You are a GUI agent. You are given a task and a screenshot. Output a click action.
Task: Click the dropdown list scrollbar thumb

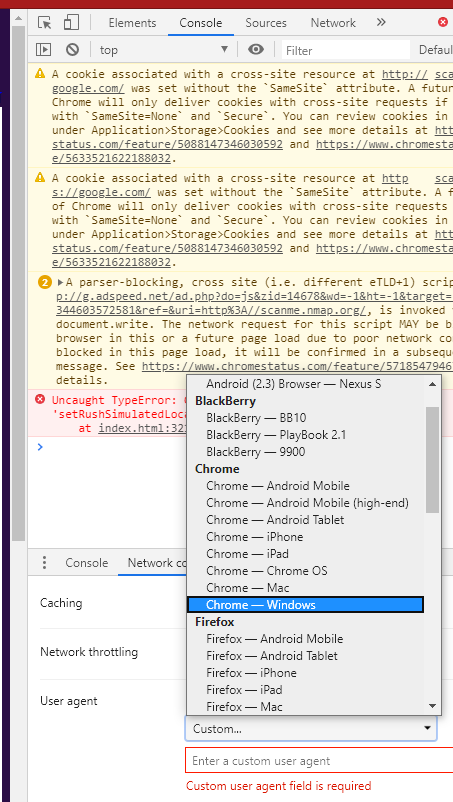tap(433, 459)
